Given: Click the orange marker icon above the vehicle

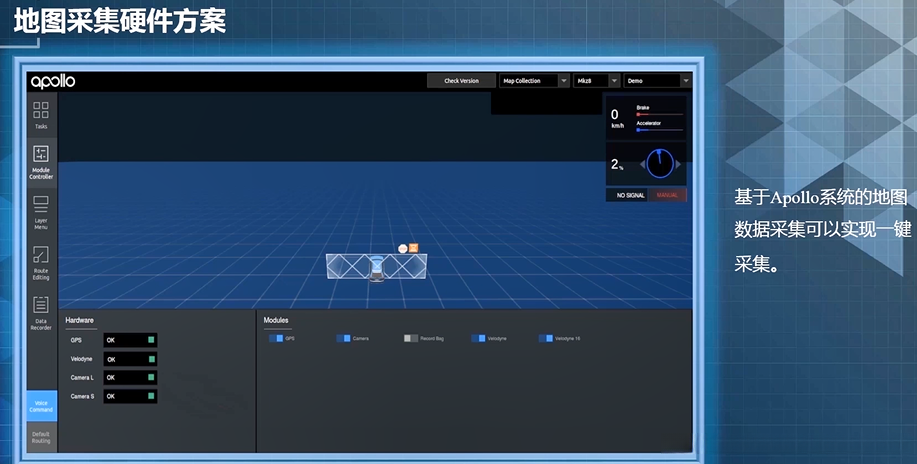Looking at the screenshot, I should 412,248.
